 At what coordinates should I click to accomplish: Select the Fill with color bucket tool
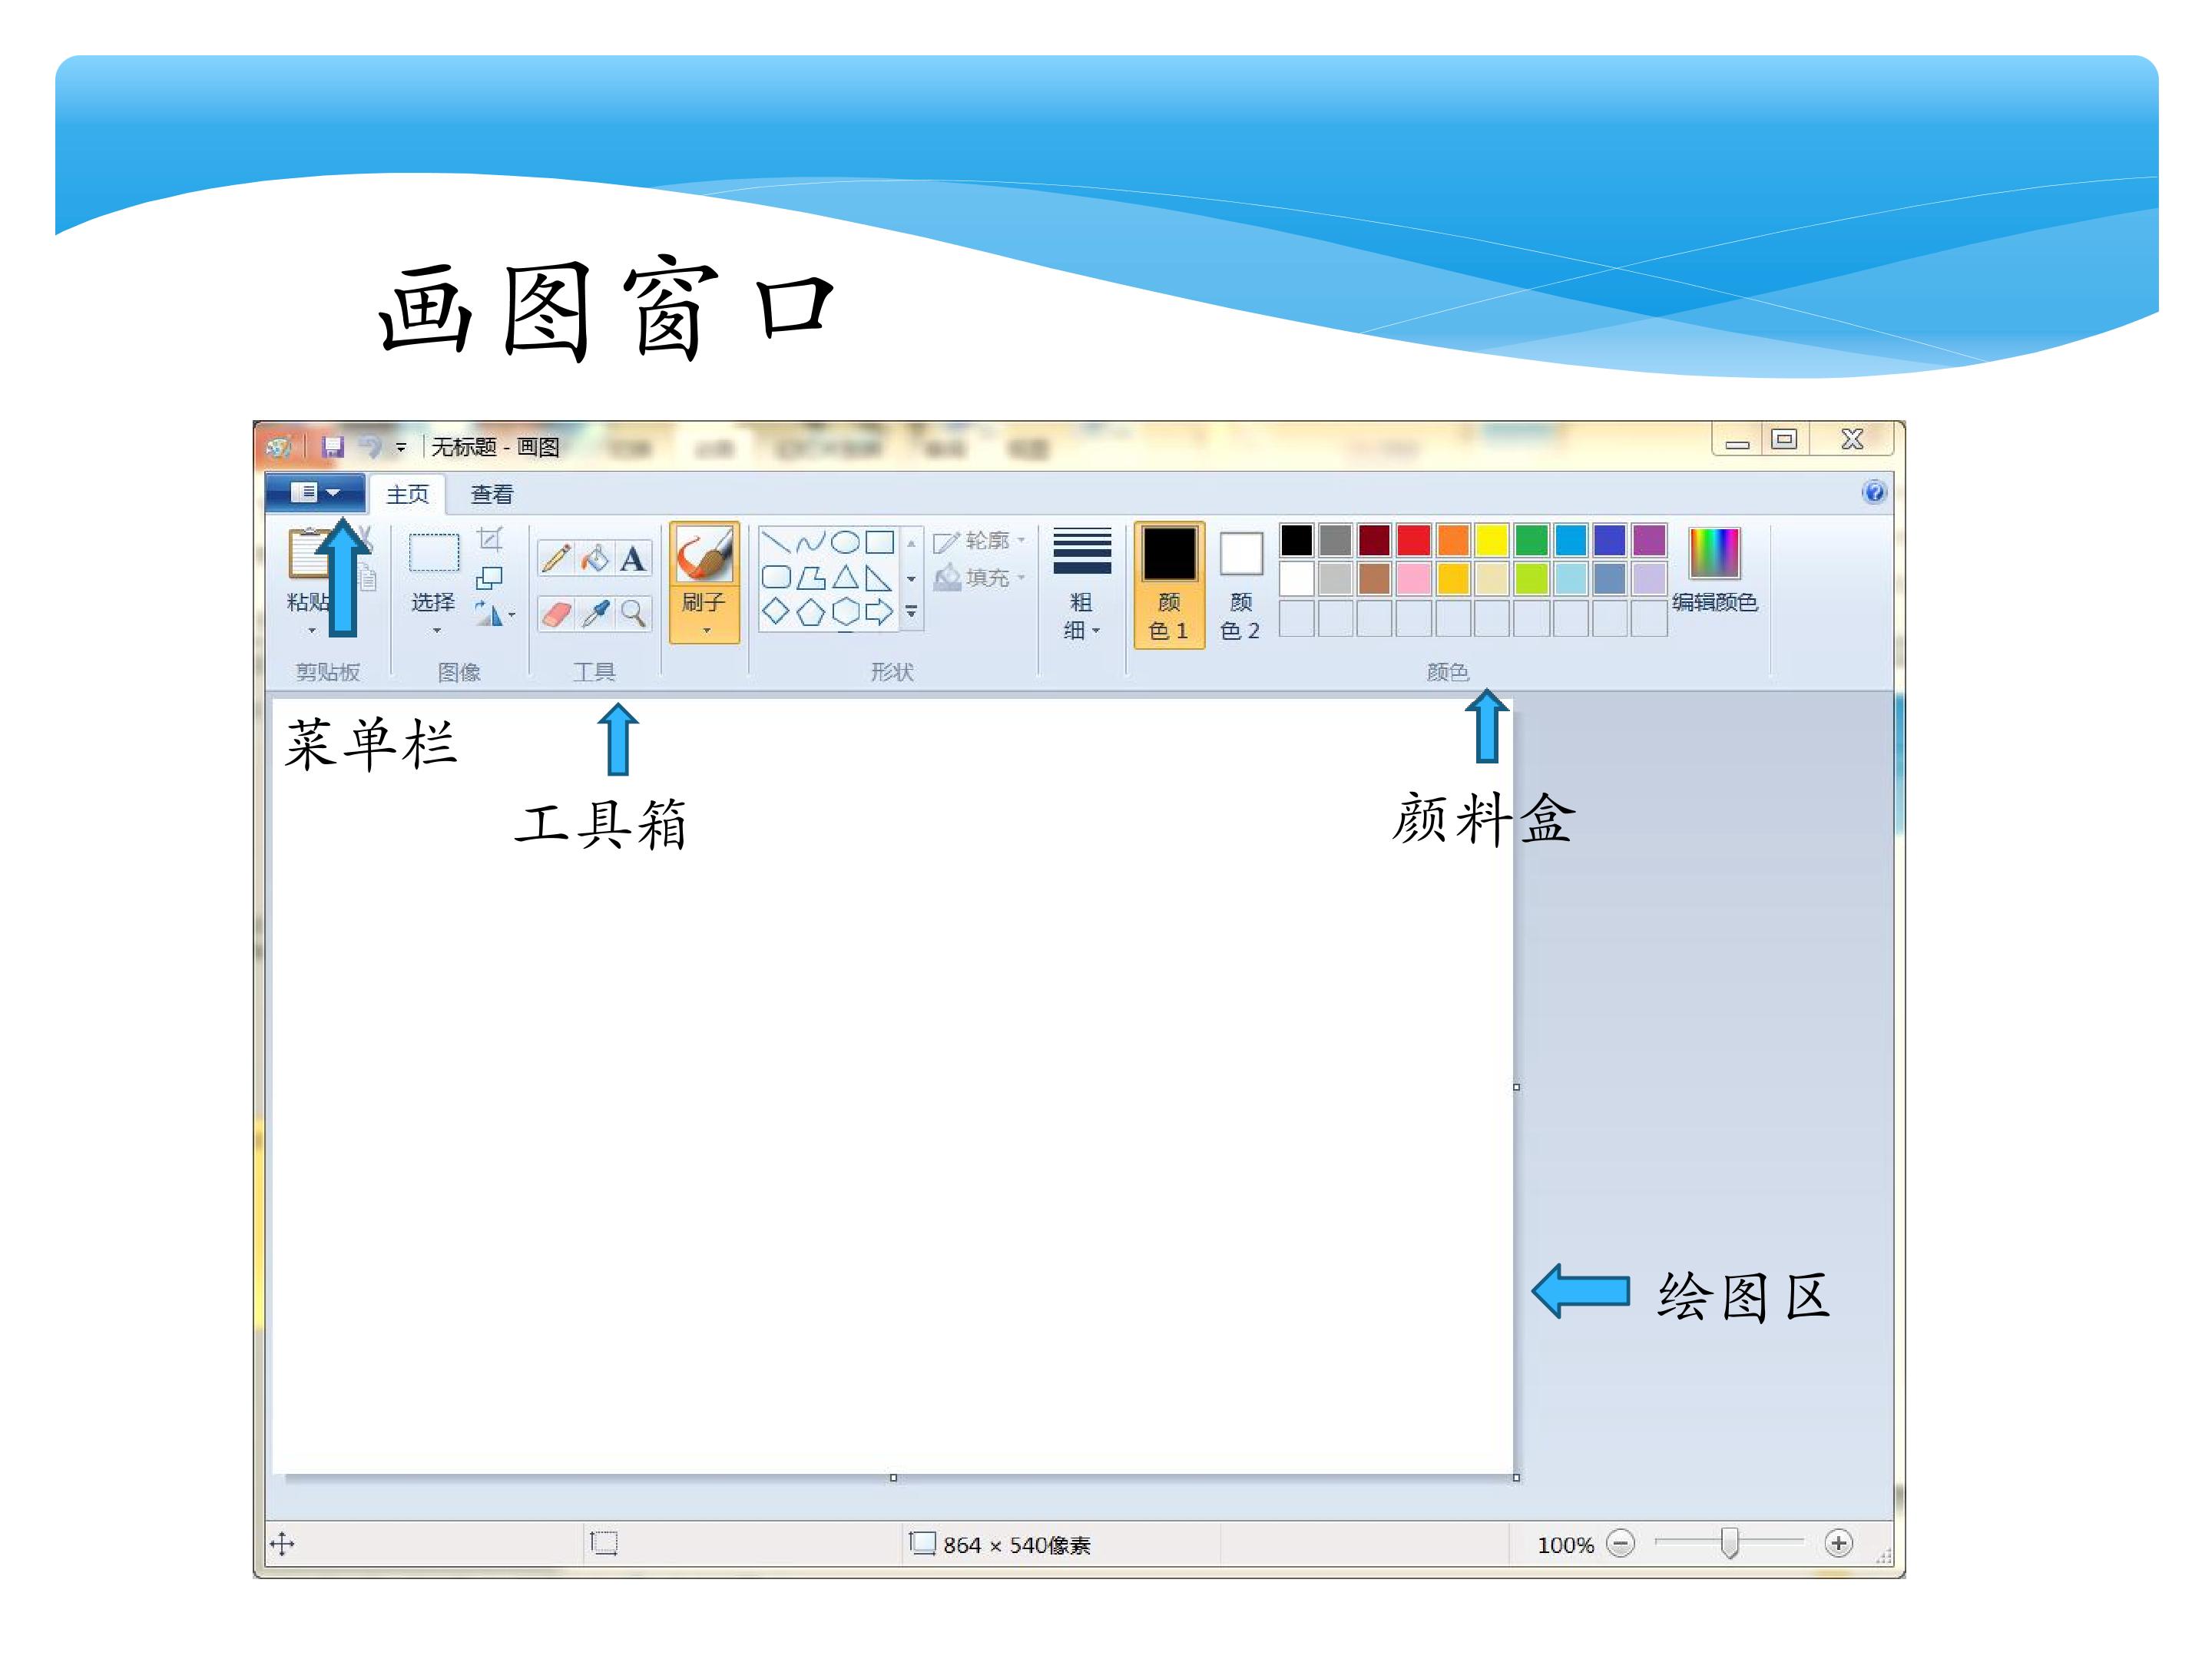(x=595, y=558)
